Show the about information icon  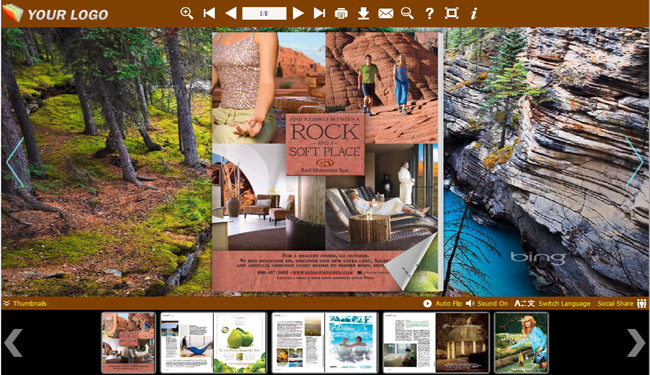473,14
